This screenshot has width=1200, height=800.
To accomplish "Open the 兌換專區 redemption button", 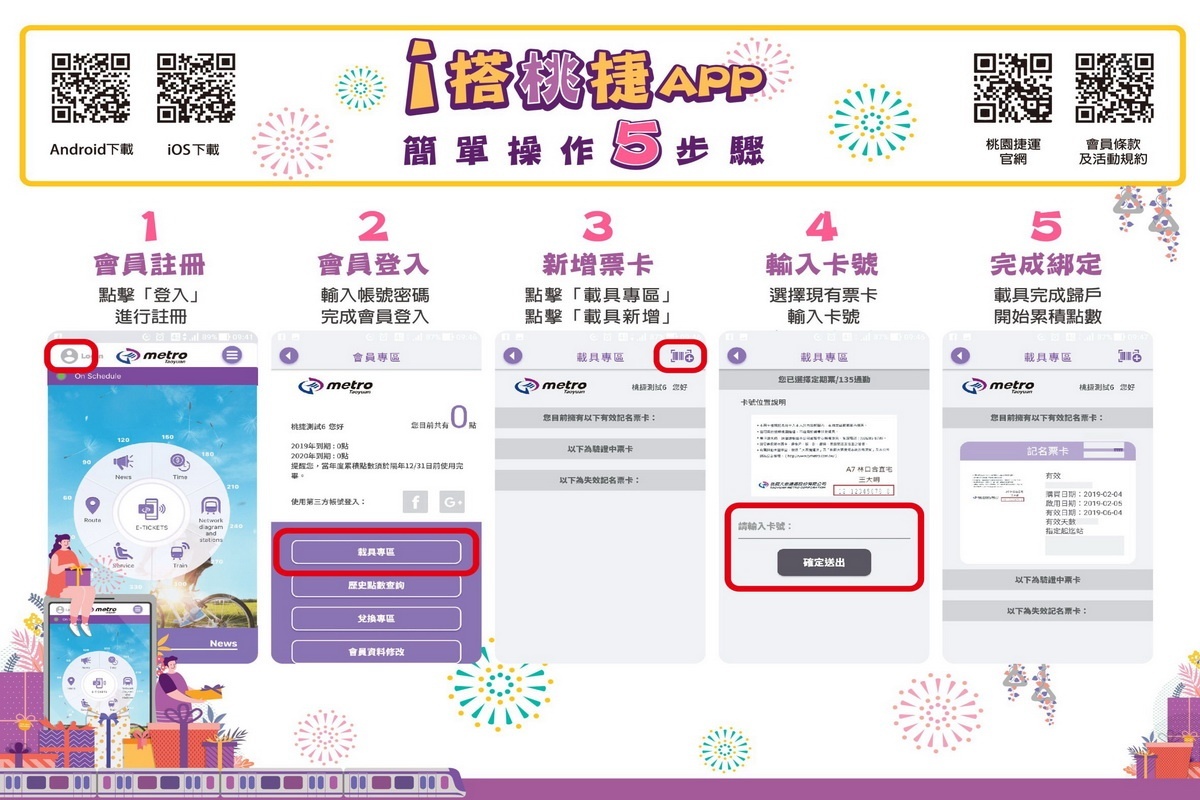I will click(376, 619).
